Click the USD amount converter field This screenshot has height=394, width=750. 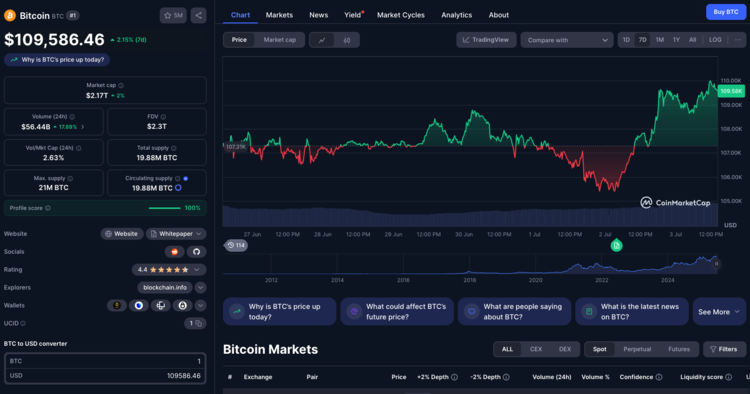(x=105, y=376)
